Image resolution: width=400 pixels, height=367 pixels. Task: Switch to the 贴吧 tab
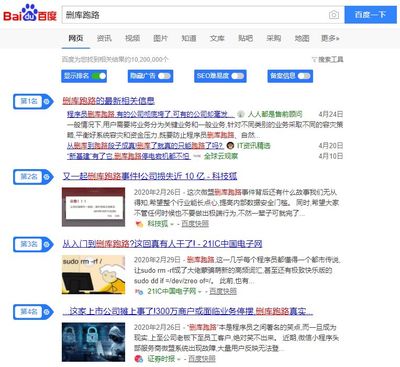(x=245, y=38)
